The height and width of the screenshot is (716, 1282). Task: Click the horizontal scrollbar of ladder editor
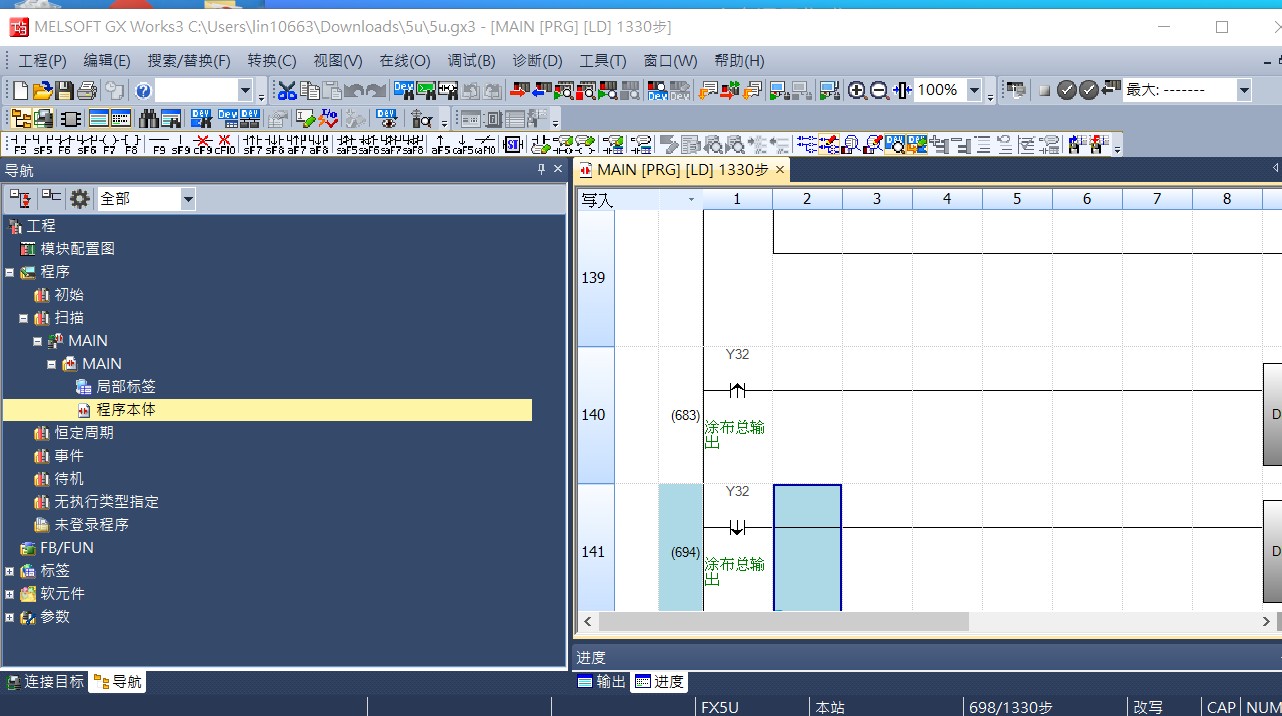pyautogui.click(x=783, y=622)
